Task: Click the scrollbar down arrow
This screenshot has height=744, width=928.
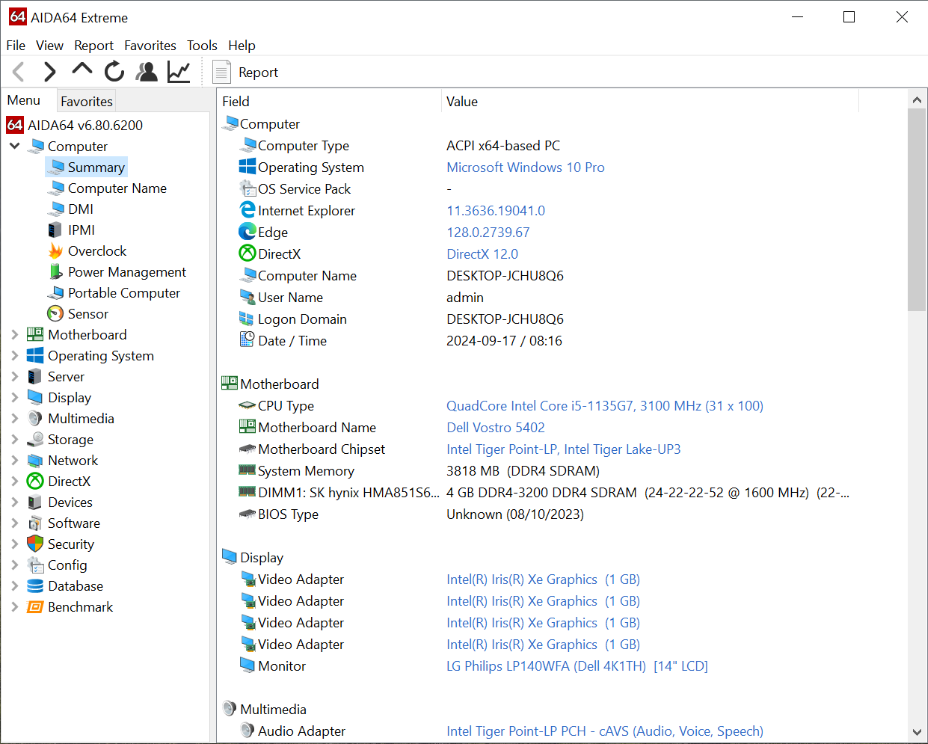Action: 917,732
